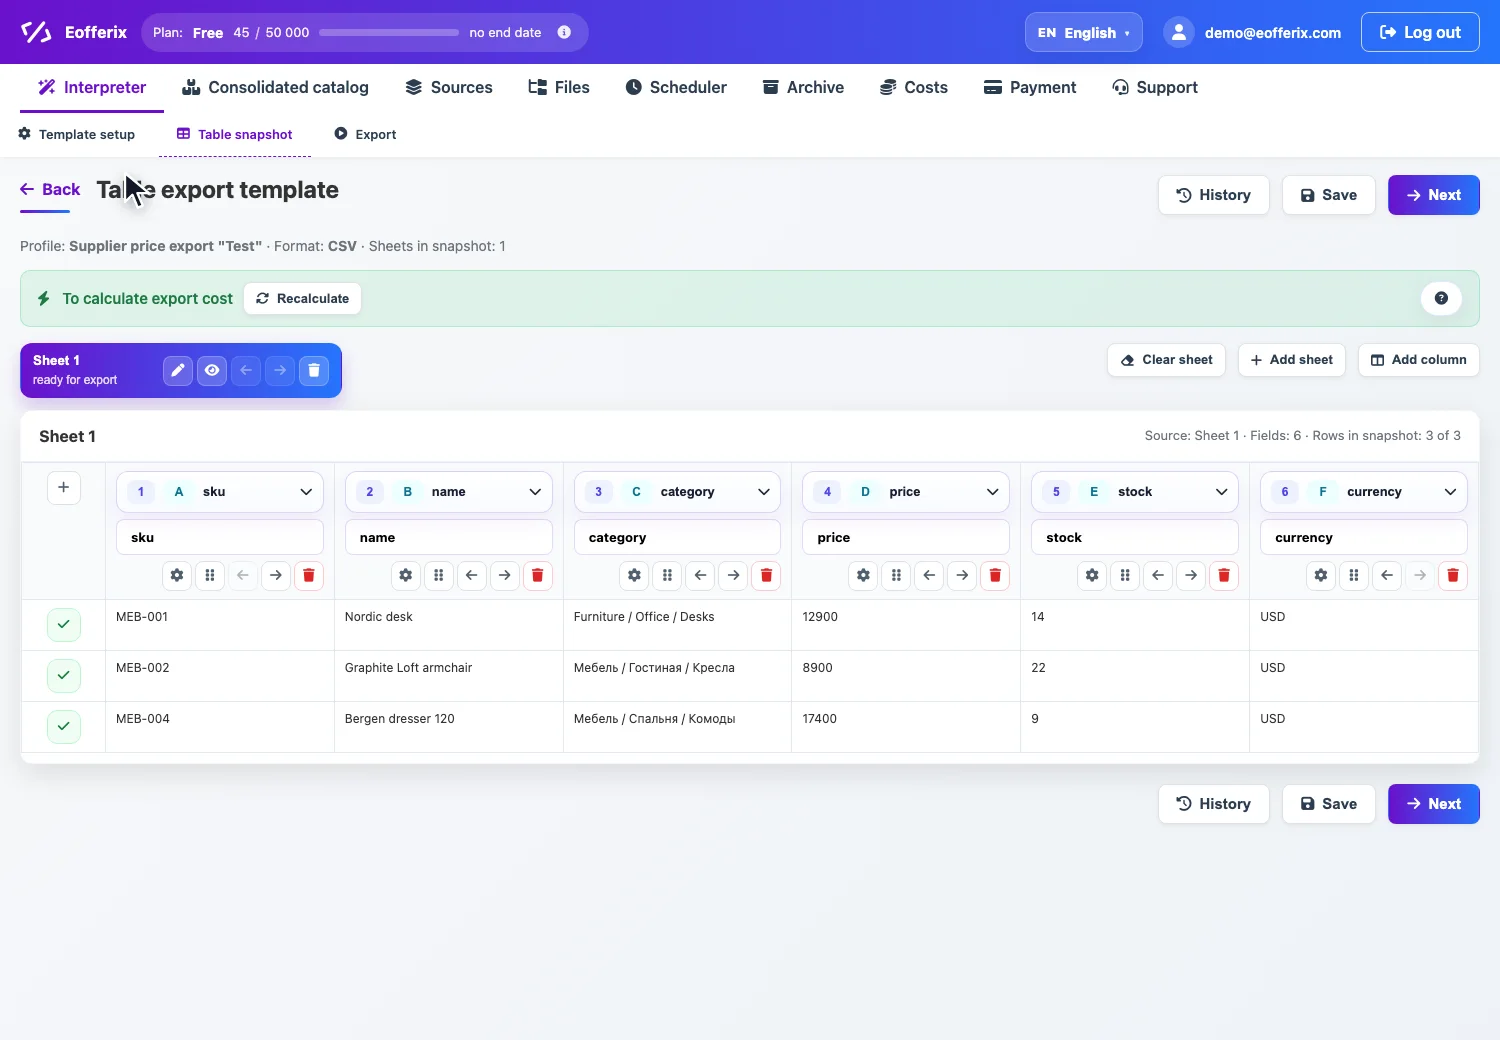Open the Costs tab
Screen dimensions: 1500x1040
[913, 87]
